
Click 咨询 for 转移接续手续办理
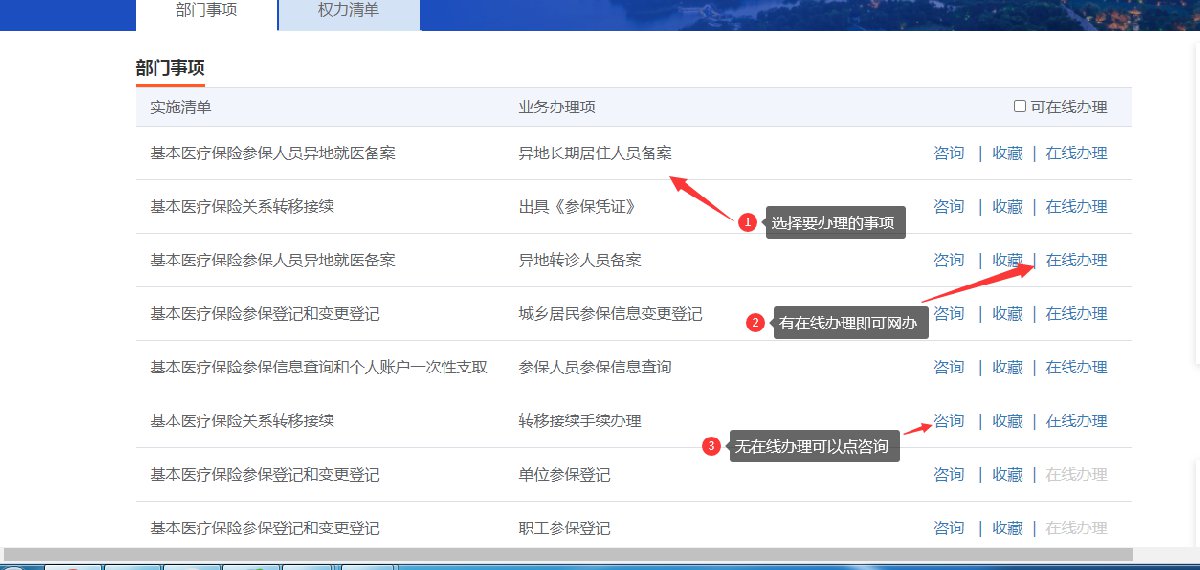[948, 421]
